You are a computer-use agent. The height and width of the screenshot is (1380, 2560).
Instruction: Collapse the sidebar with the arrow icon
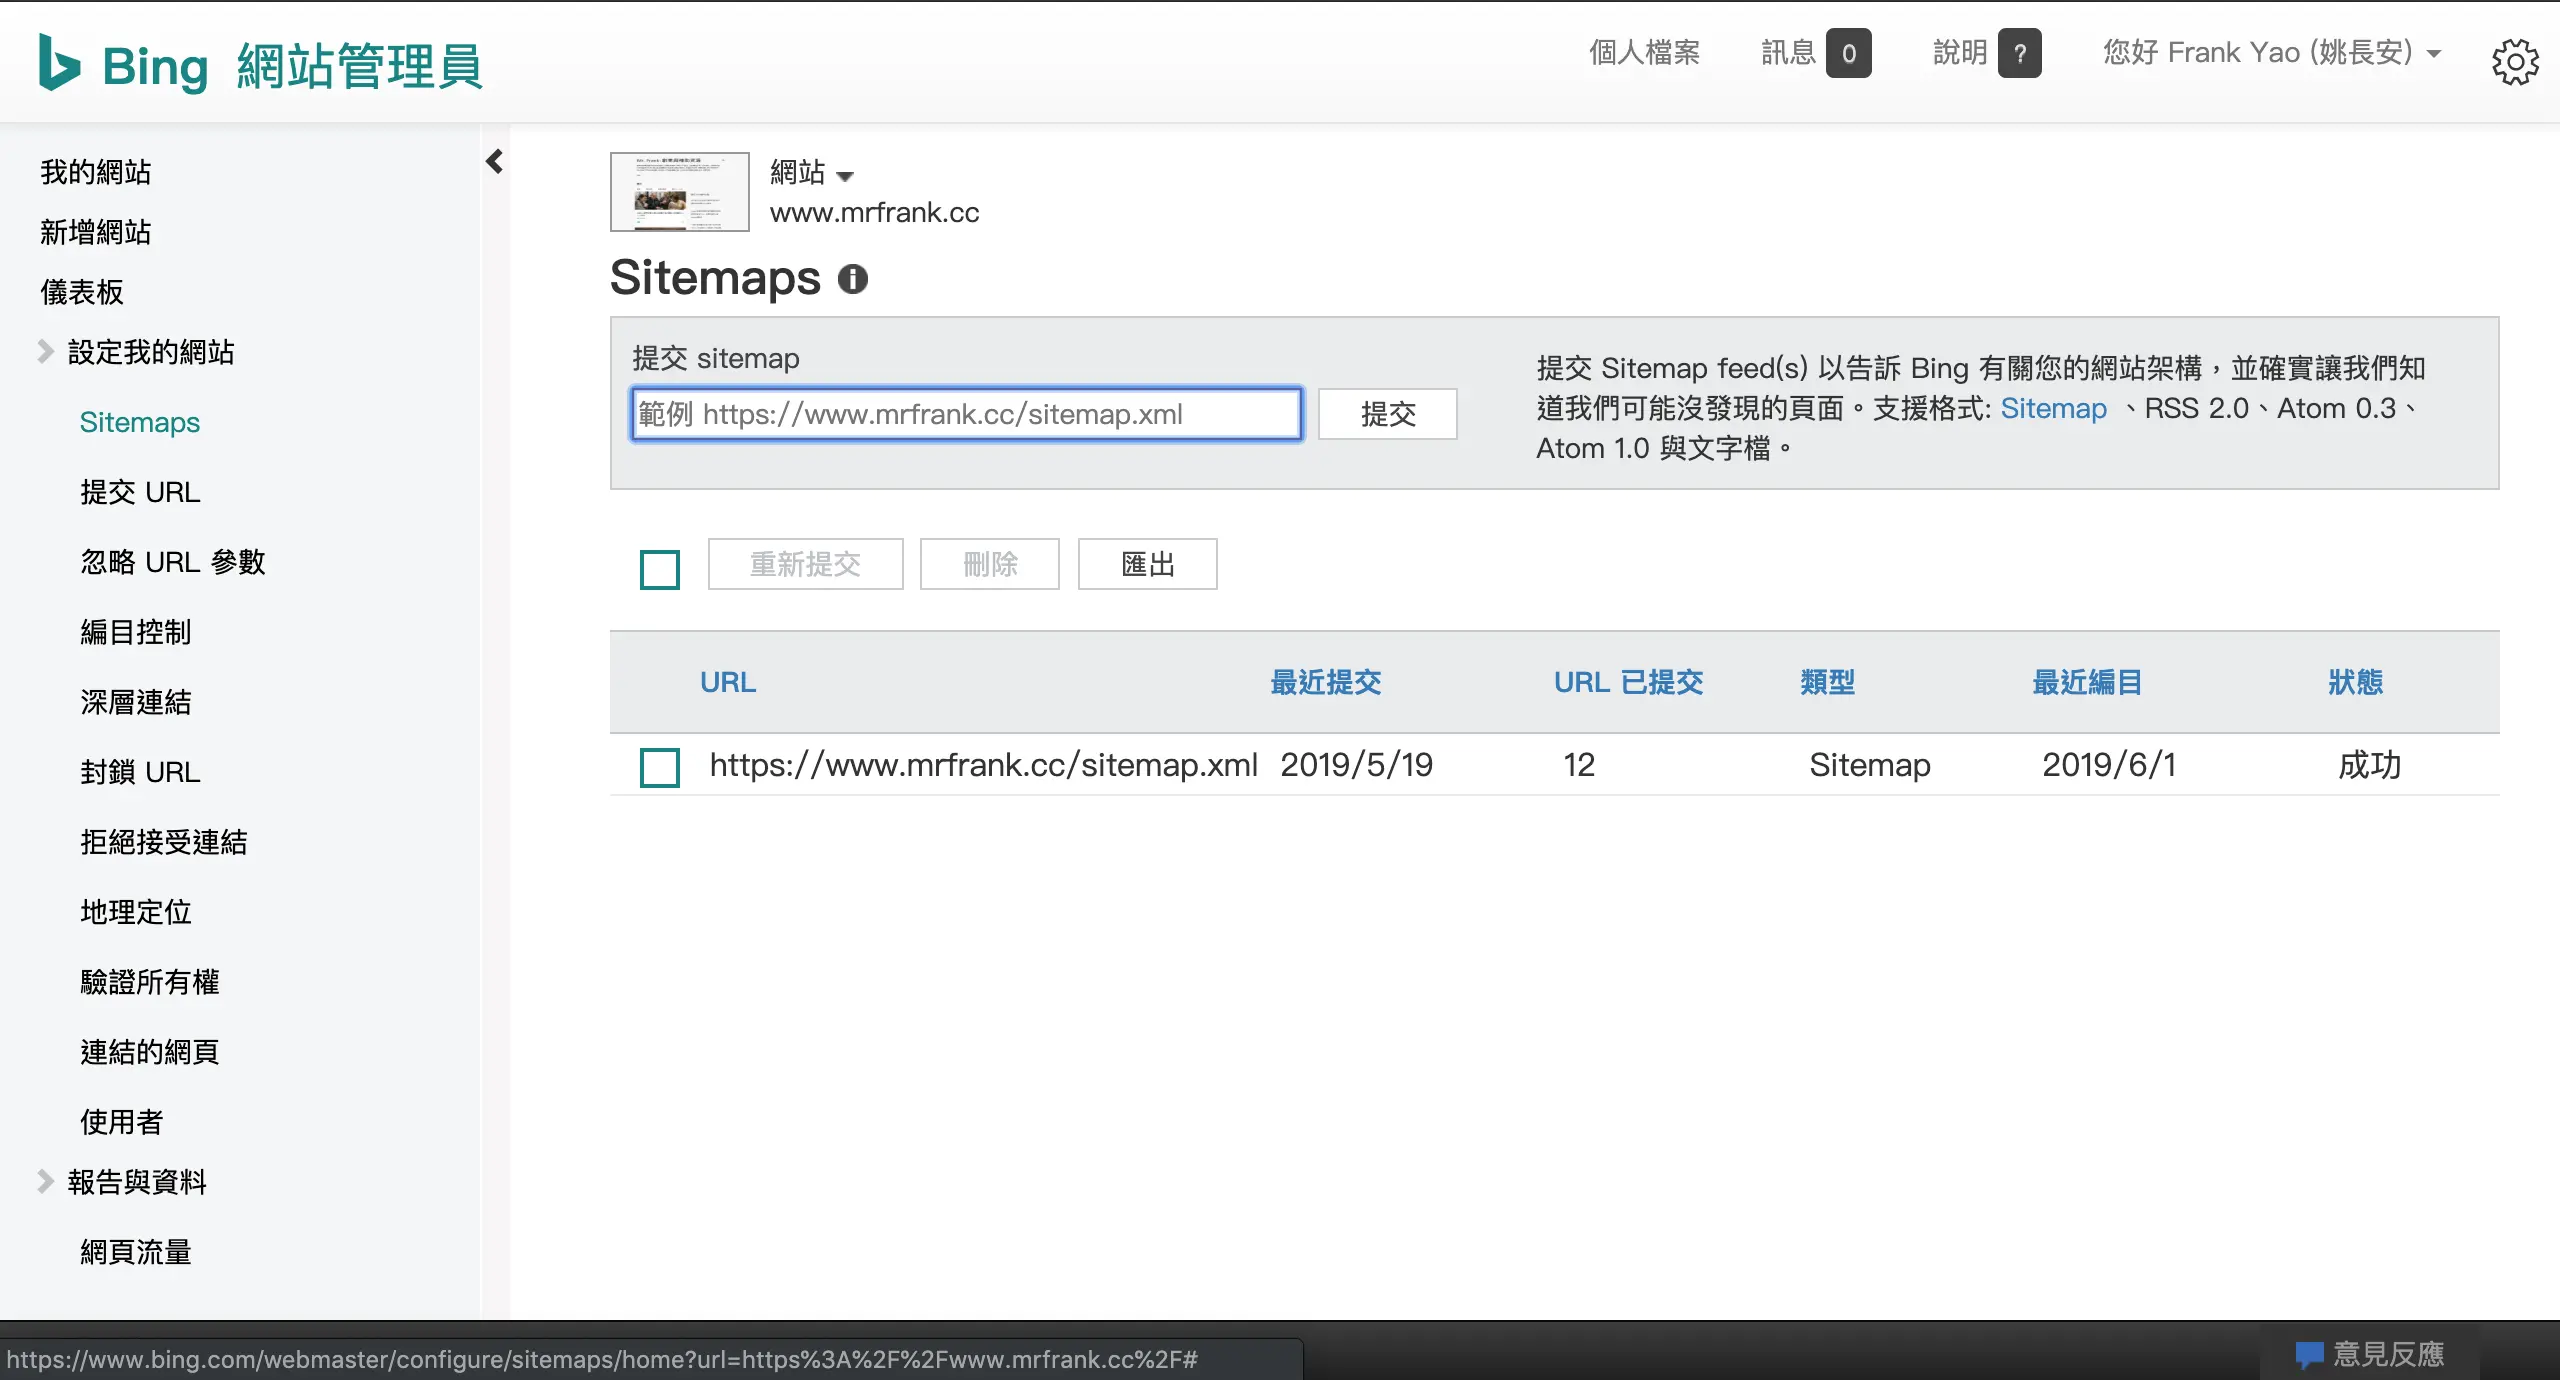pyautogui.click(x=494, y=161)
